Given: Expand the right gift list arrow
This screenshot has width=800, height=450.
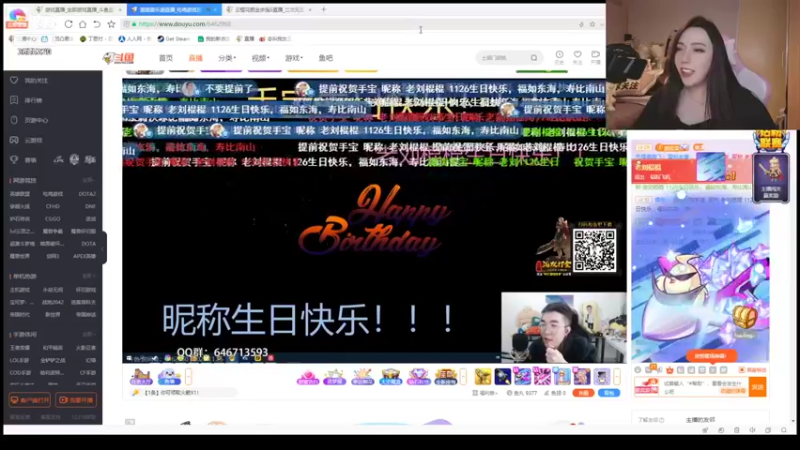Looking at the screenshot, I should [617, 377].
